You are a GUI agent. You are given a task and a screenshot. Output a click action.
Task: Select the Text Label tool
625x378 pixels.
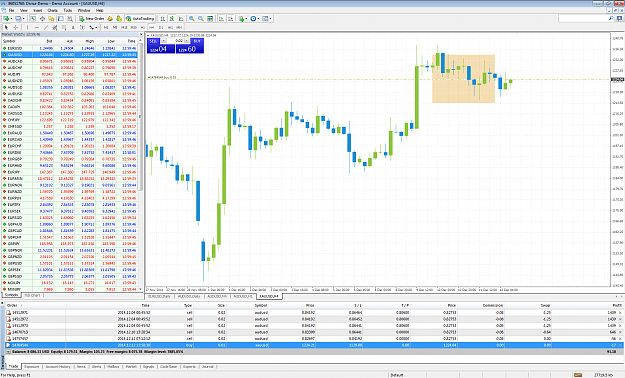82,28
